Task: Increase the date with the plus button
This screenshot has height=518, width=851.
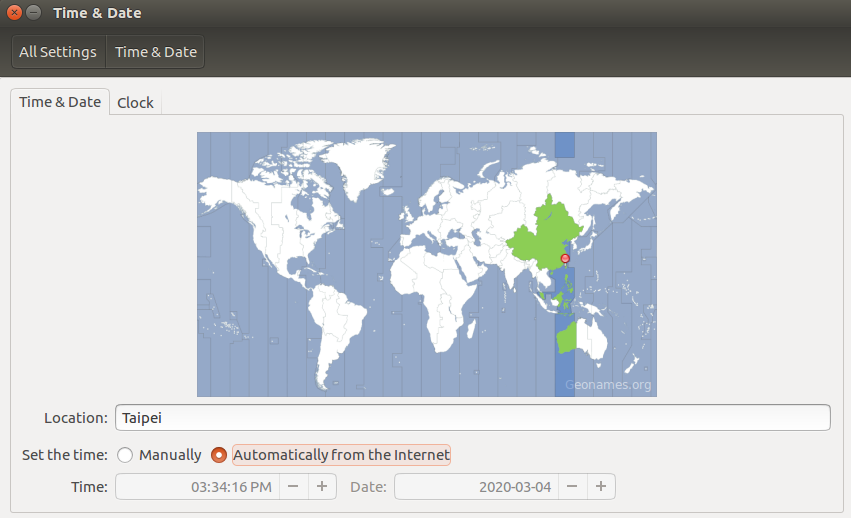Action: pos(601,487)
